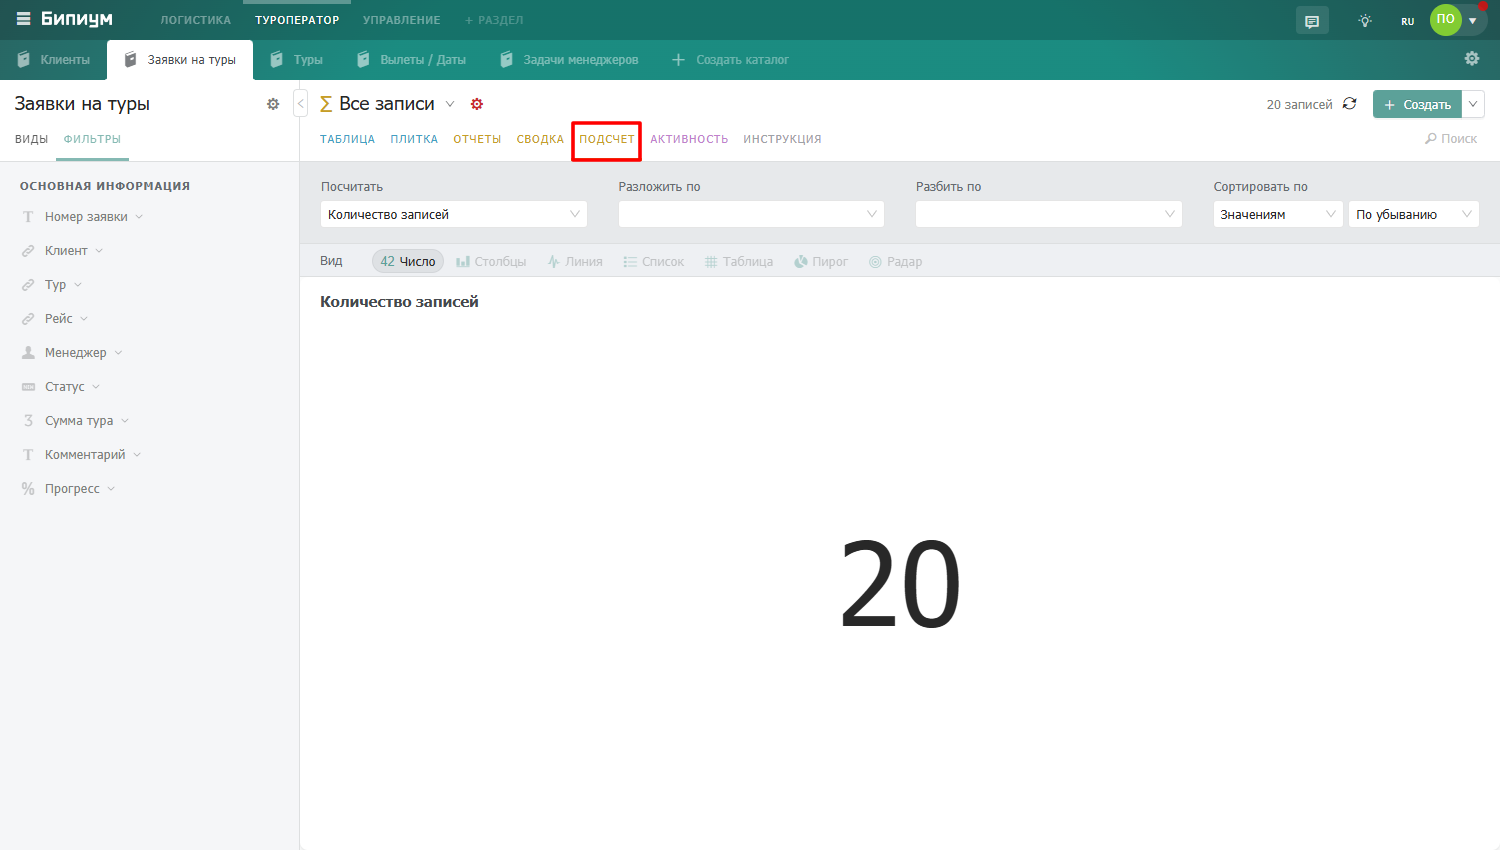The image size is (1500, 850).
Task: Expand the По убыванию sort order dropdown
Action: click(1414, 214)
